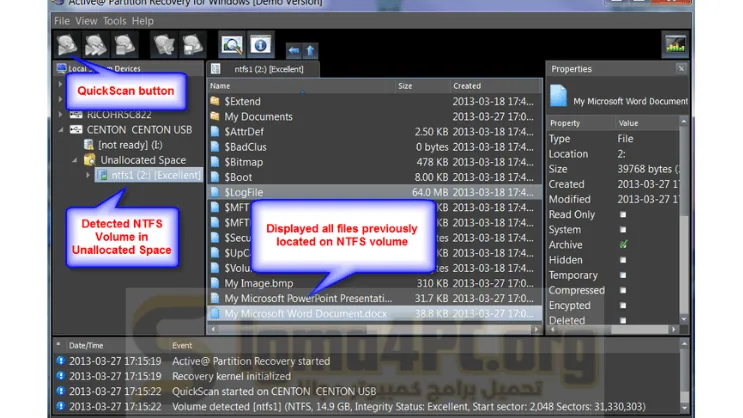Click the second disk scan toolbar icon
Viewport: 743px width, 418px height.
coord(96,44)
